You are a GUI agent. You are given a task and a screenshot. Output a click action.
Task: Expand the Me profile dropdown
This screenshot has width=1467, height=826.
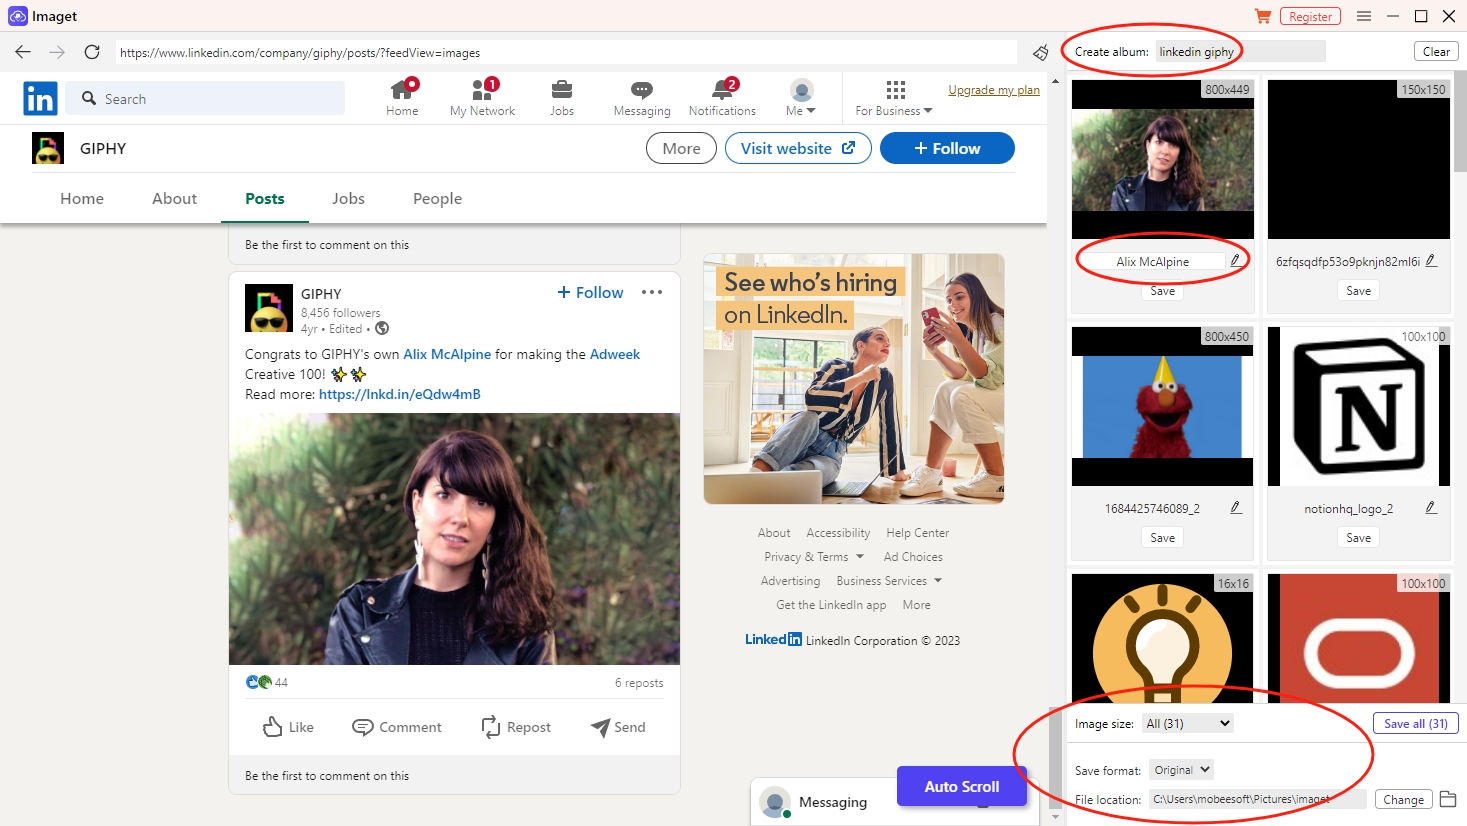801,98
